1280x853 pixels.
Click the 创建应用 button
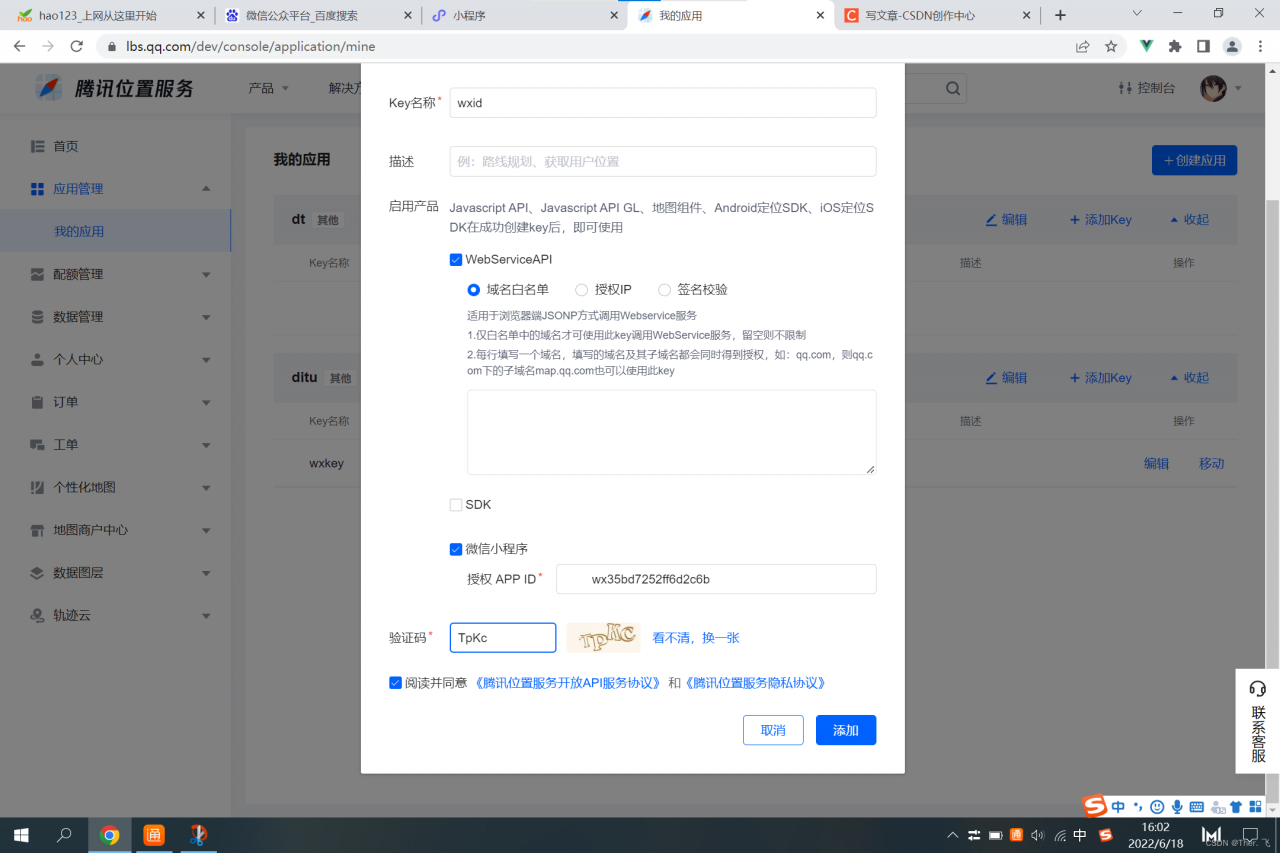coord(1195,160)
